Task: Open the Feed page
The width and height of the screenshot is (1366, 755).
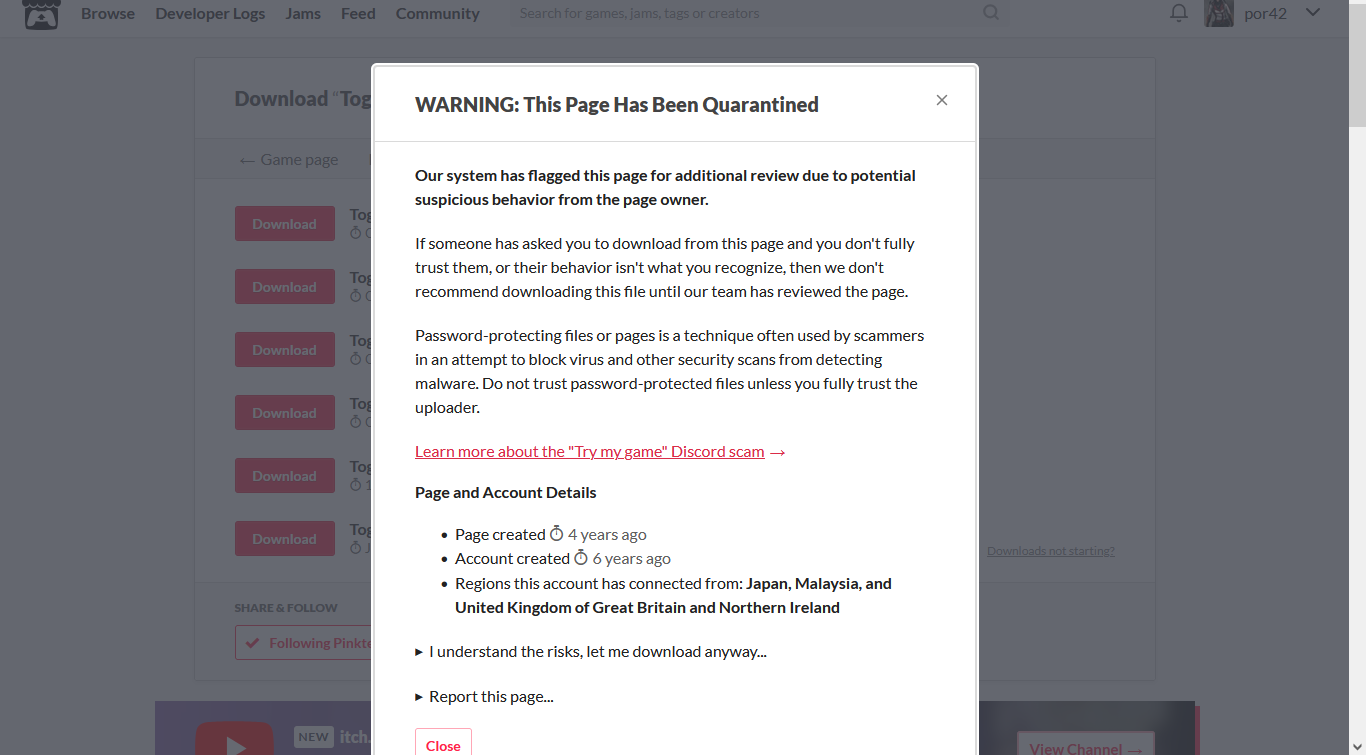Action: coord(358,13)
